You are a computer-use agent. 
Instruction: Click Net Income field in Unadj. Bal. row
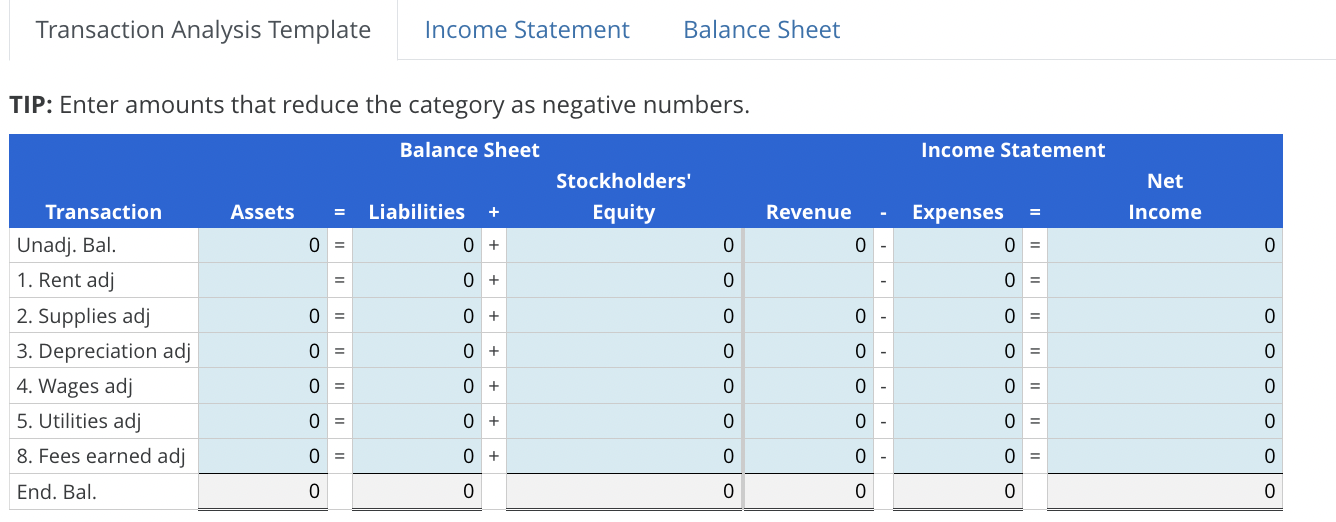point(1165,245)
